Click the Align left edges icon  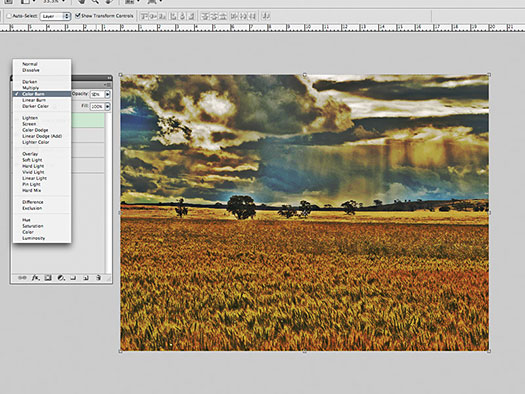point(174,16)
